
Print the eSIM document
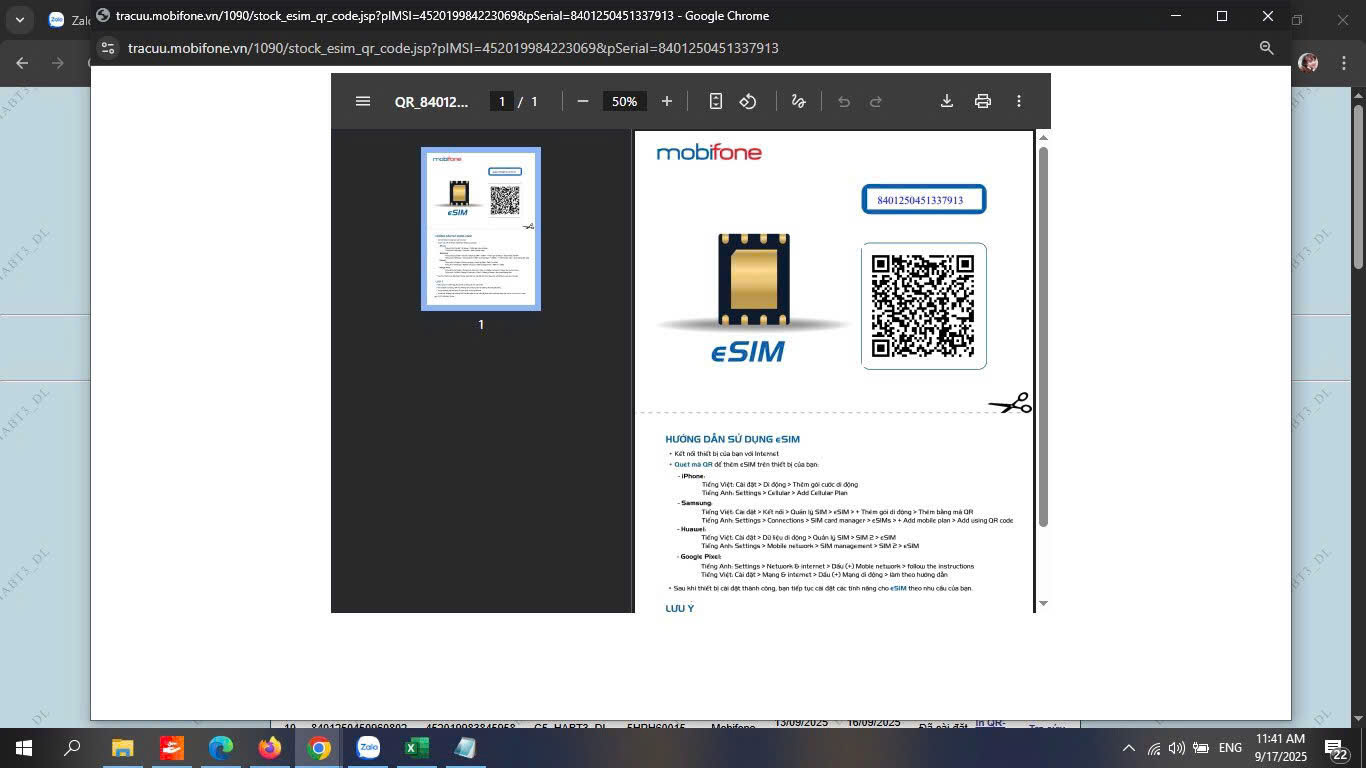(982, 100)
